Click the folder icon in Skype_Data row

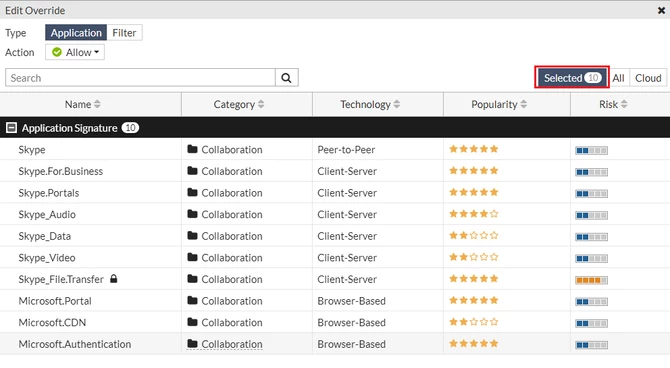click(192, 236)
